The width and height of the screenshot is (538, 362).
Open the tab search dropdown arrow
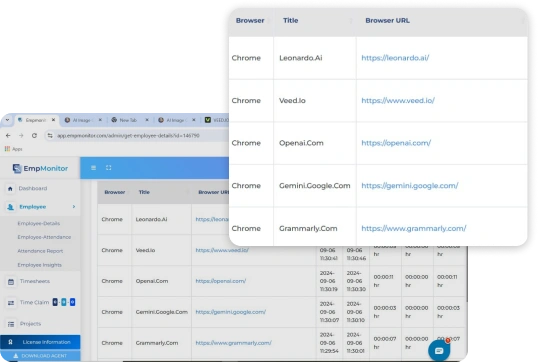pos(7,120)
